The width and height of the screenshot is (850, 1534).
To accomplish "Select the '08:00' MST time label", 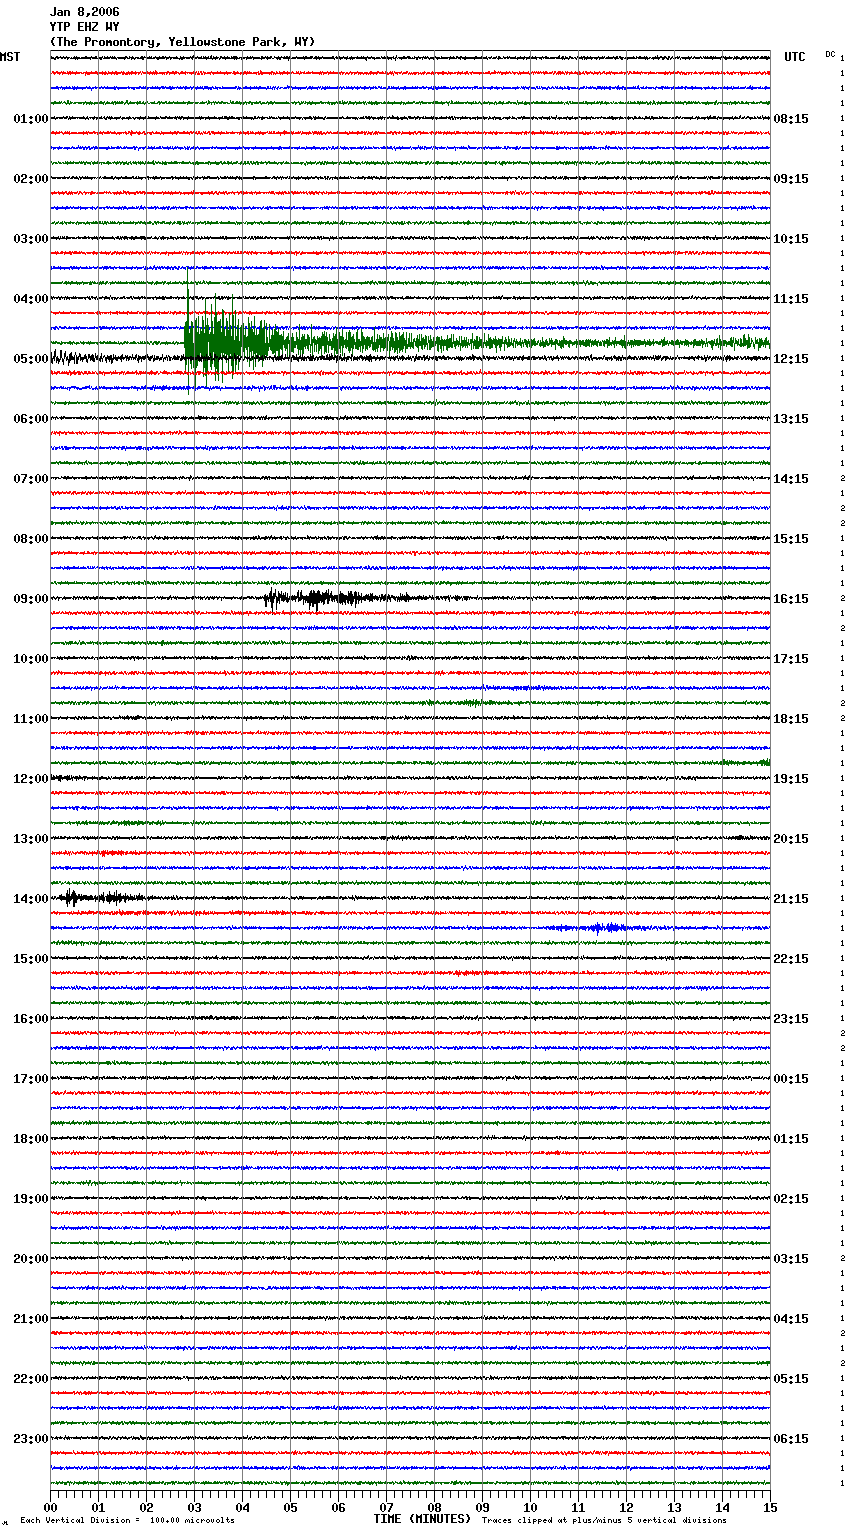I will 30,539.
